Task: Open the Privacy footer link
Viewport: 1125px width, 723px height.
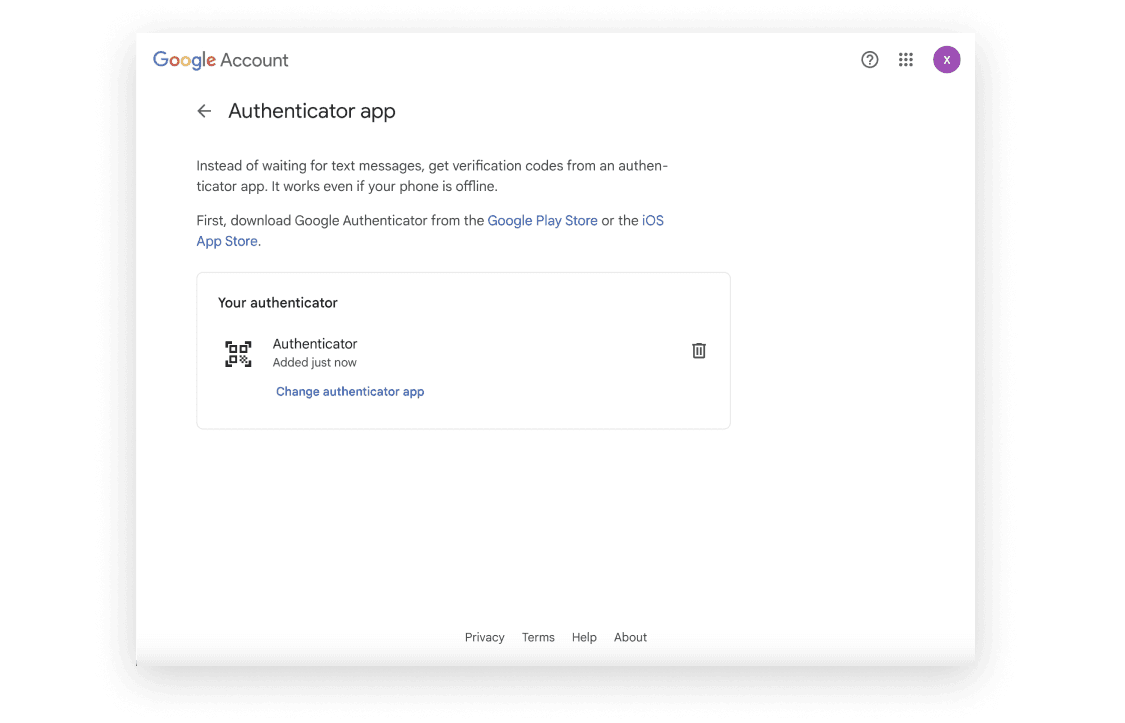Action: point(484,638)
